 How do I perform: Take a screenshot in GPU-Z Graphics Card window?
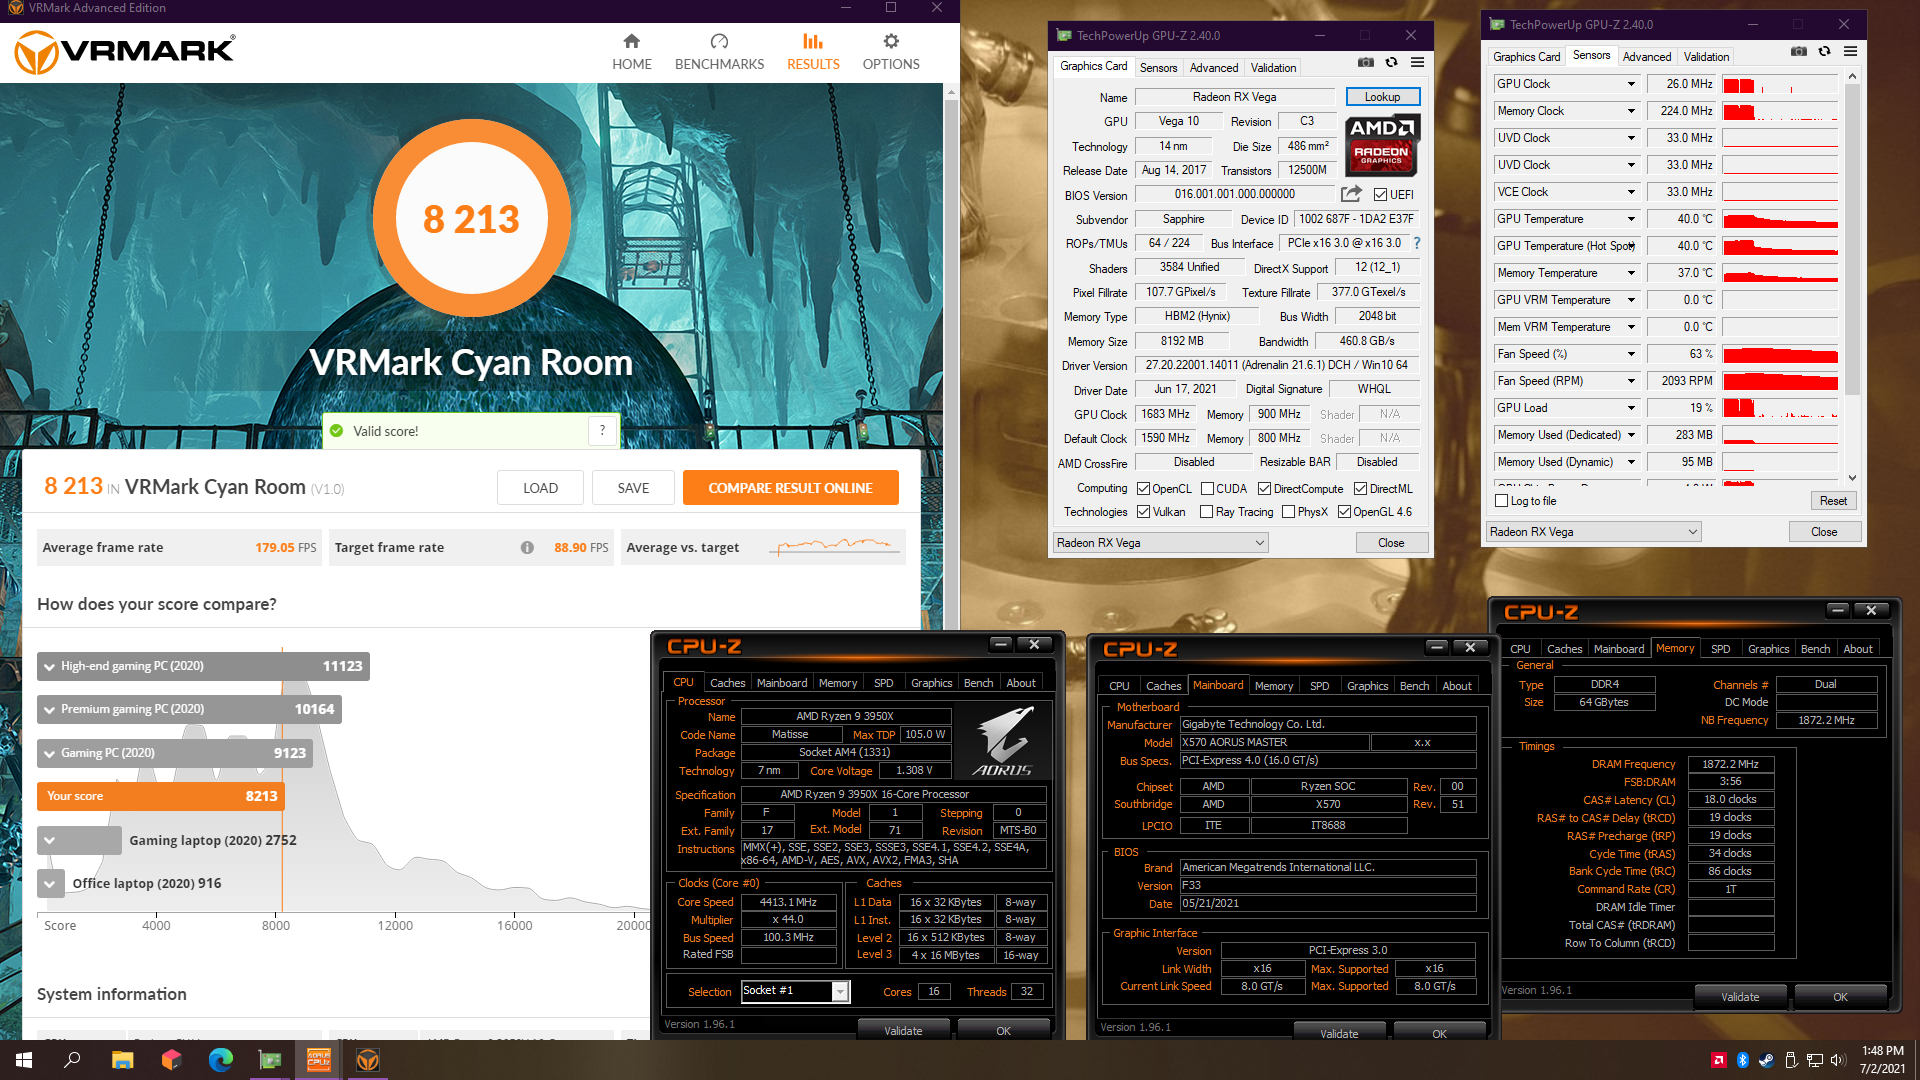click(1366, 63)
